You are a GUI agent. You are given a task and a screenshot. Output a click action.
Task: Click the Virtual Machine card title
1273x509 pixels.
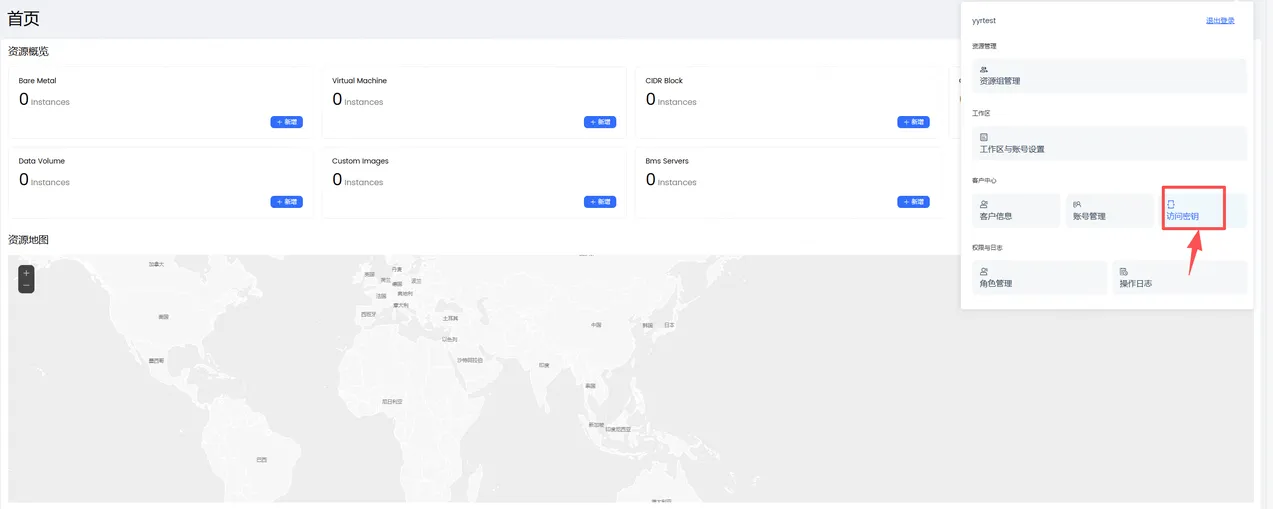[360, 81]
